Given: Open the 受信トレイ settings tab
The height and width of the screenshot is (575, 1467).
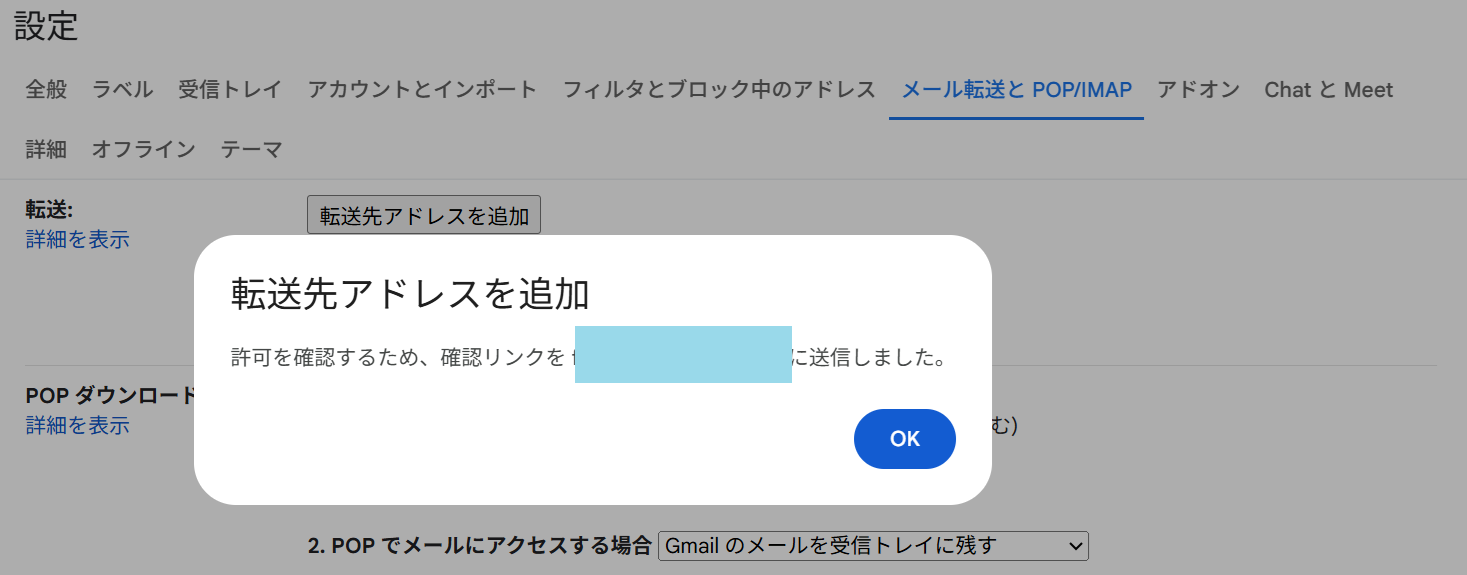Looking at the screenshot, I should [x=230, y=90].
